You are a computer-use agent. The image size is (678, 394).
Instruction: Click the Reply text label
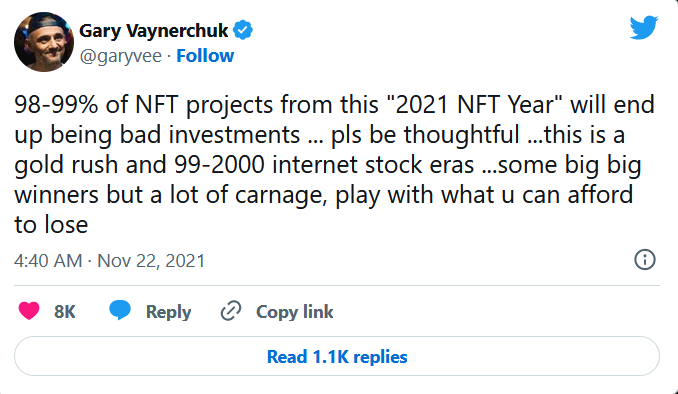(x=168, y=312)
